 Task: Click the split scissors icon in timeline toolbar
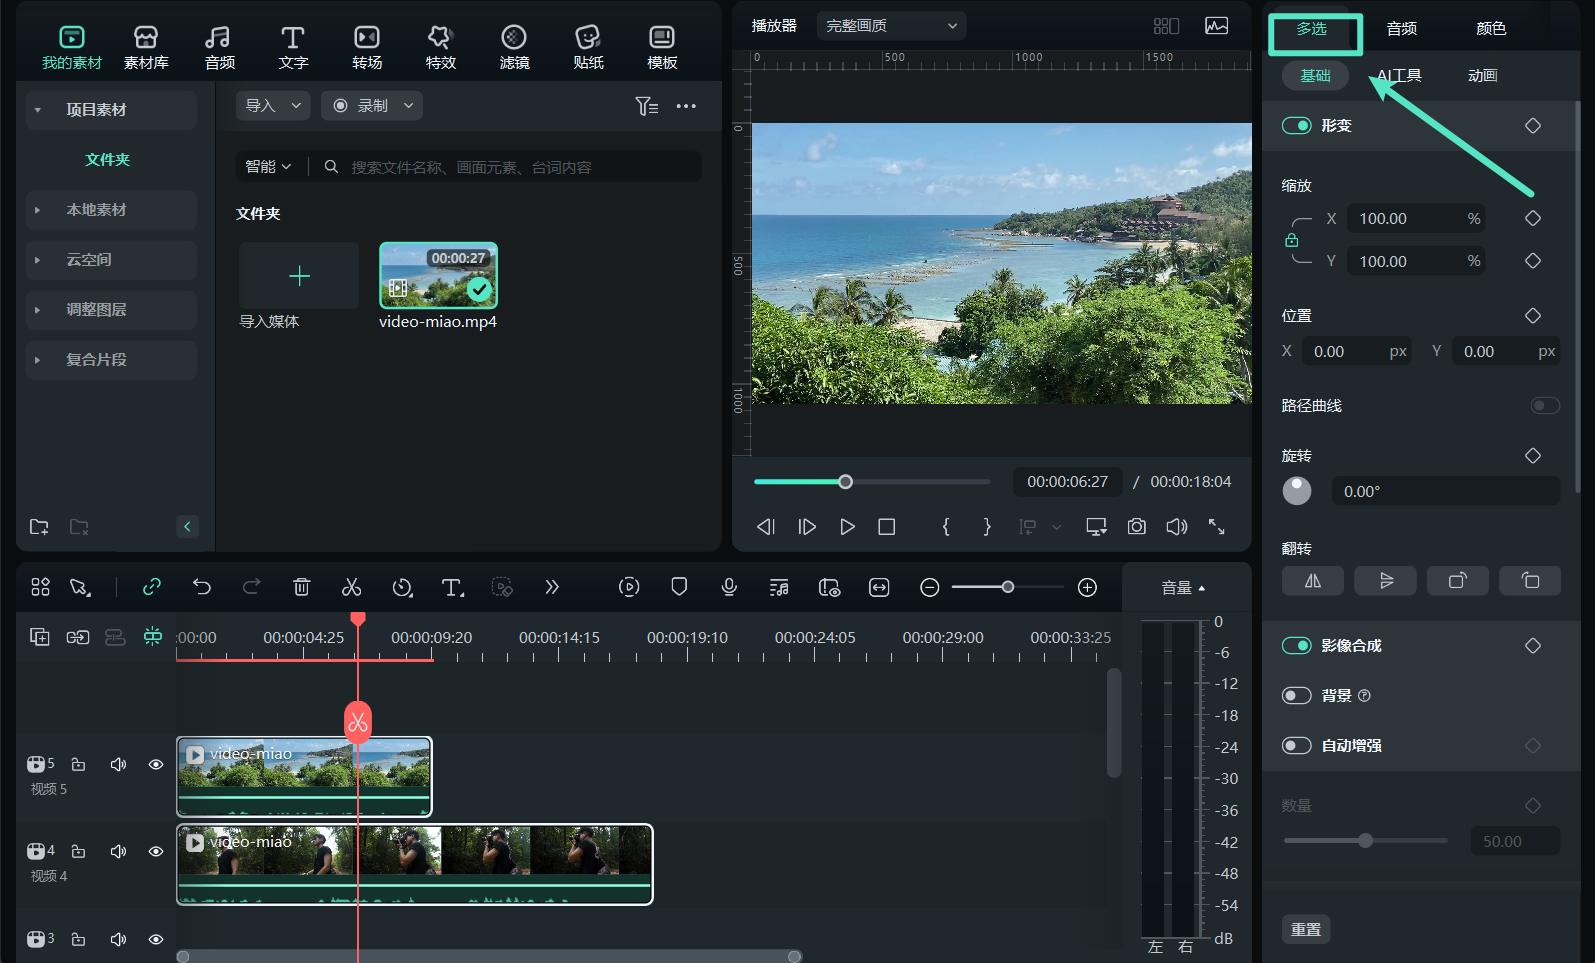pyautogui.click(x=351, y=587)
